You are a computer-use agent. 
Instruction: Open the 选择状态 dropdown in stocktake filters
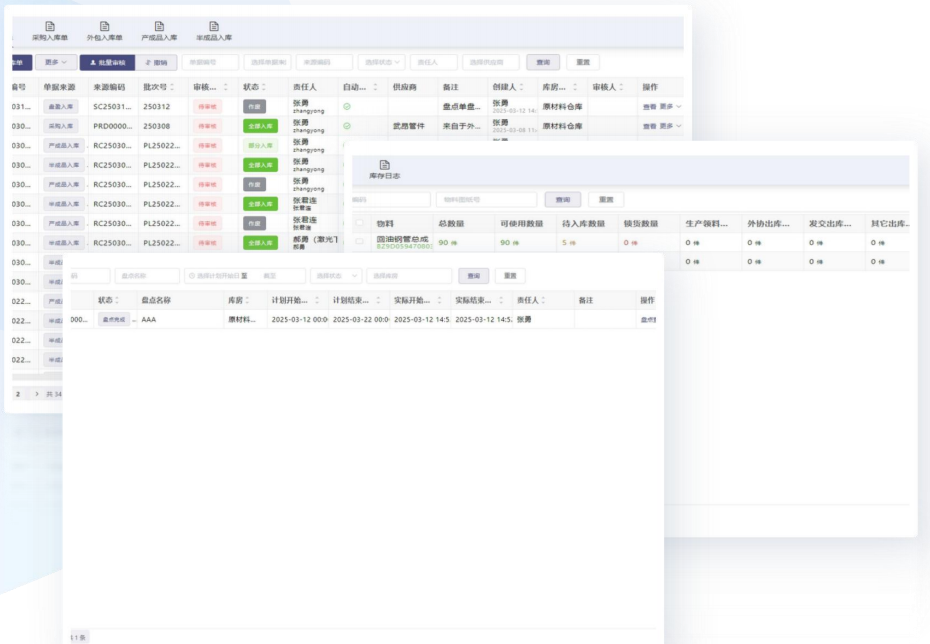(335, 276)
